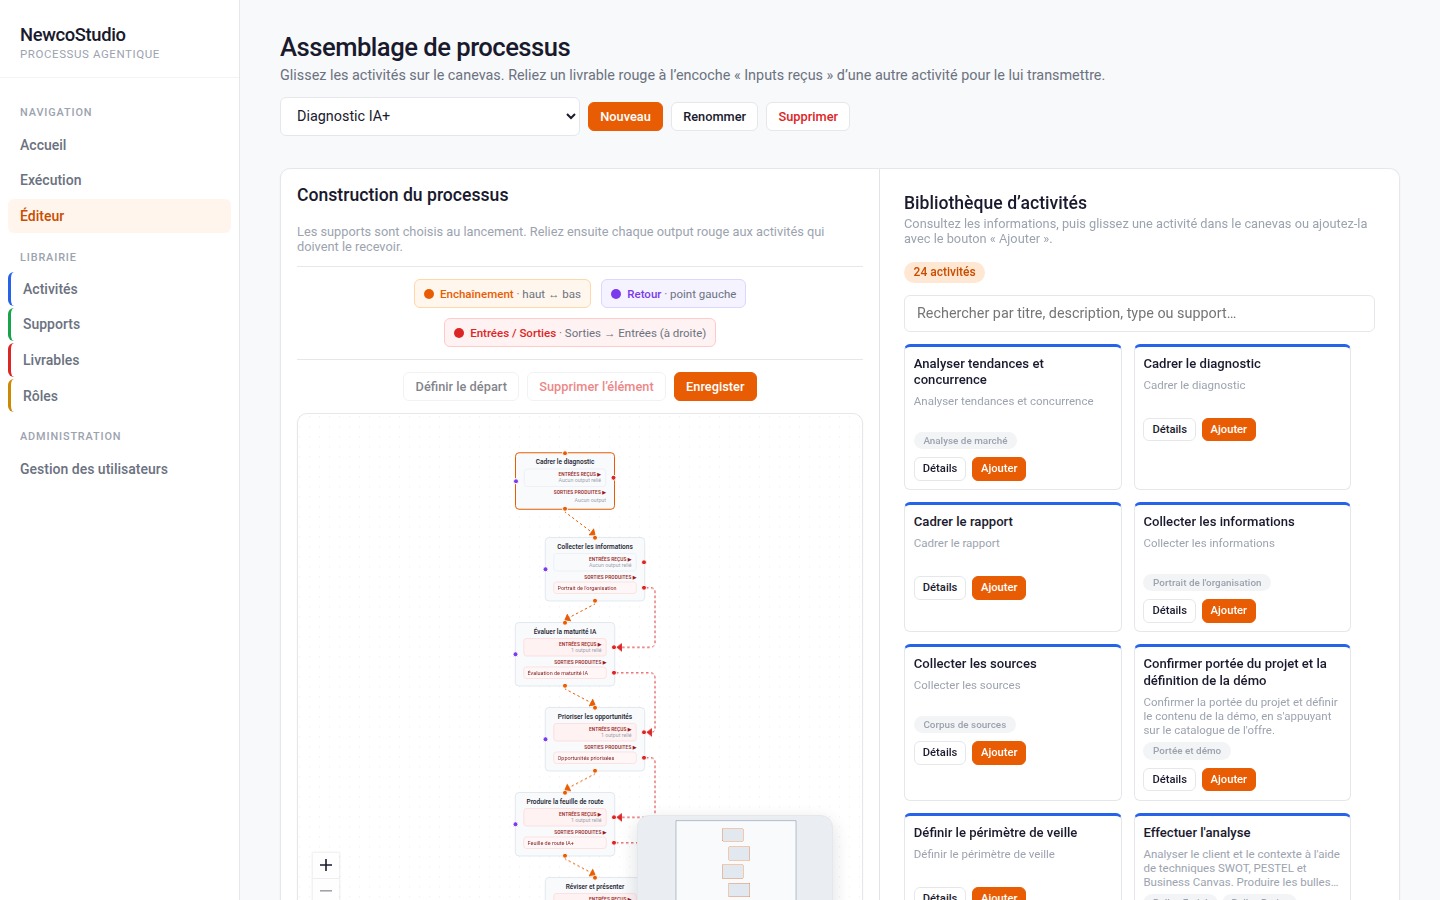Select the Cadrer le diagnostic node on canvas

coord(565,481)
